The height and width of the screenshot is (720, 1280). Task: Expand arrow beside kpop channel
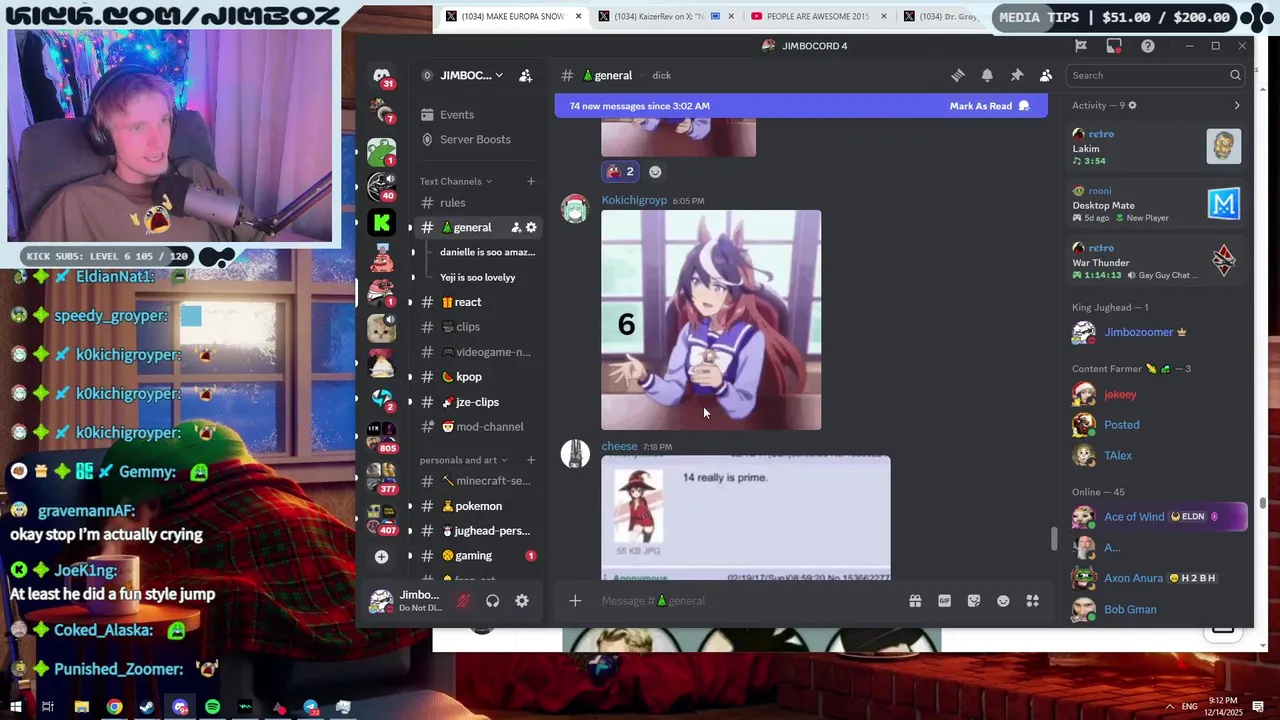pyautogui.click(x=410, y=377)
